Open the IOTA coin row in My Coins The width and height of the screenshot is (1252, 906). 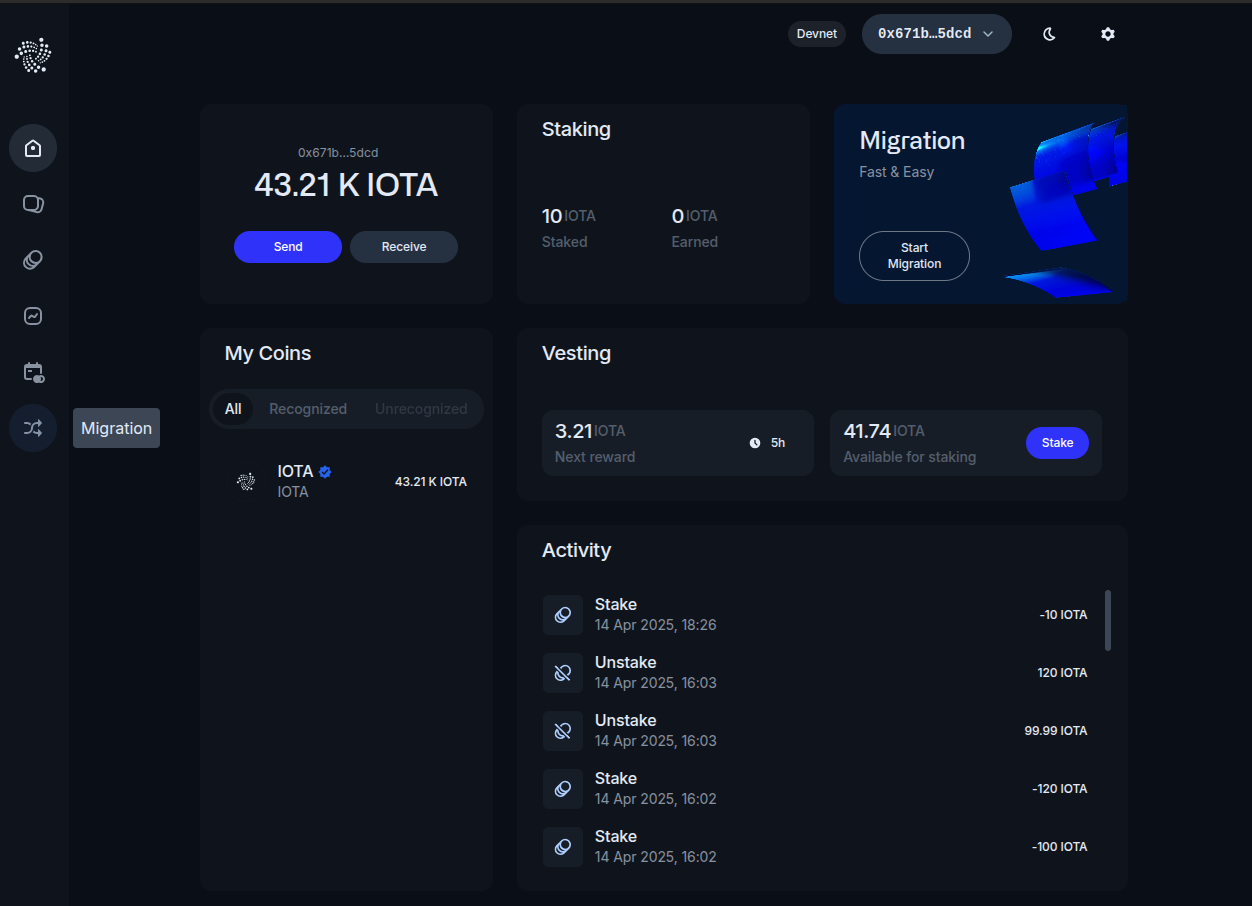point(346,481)
